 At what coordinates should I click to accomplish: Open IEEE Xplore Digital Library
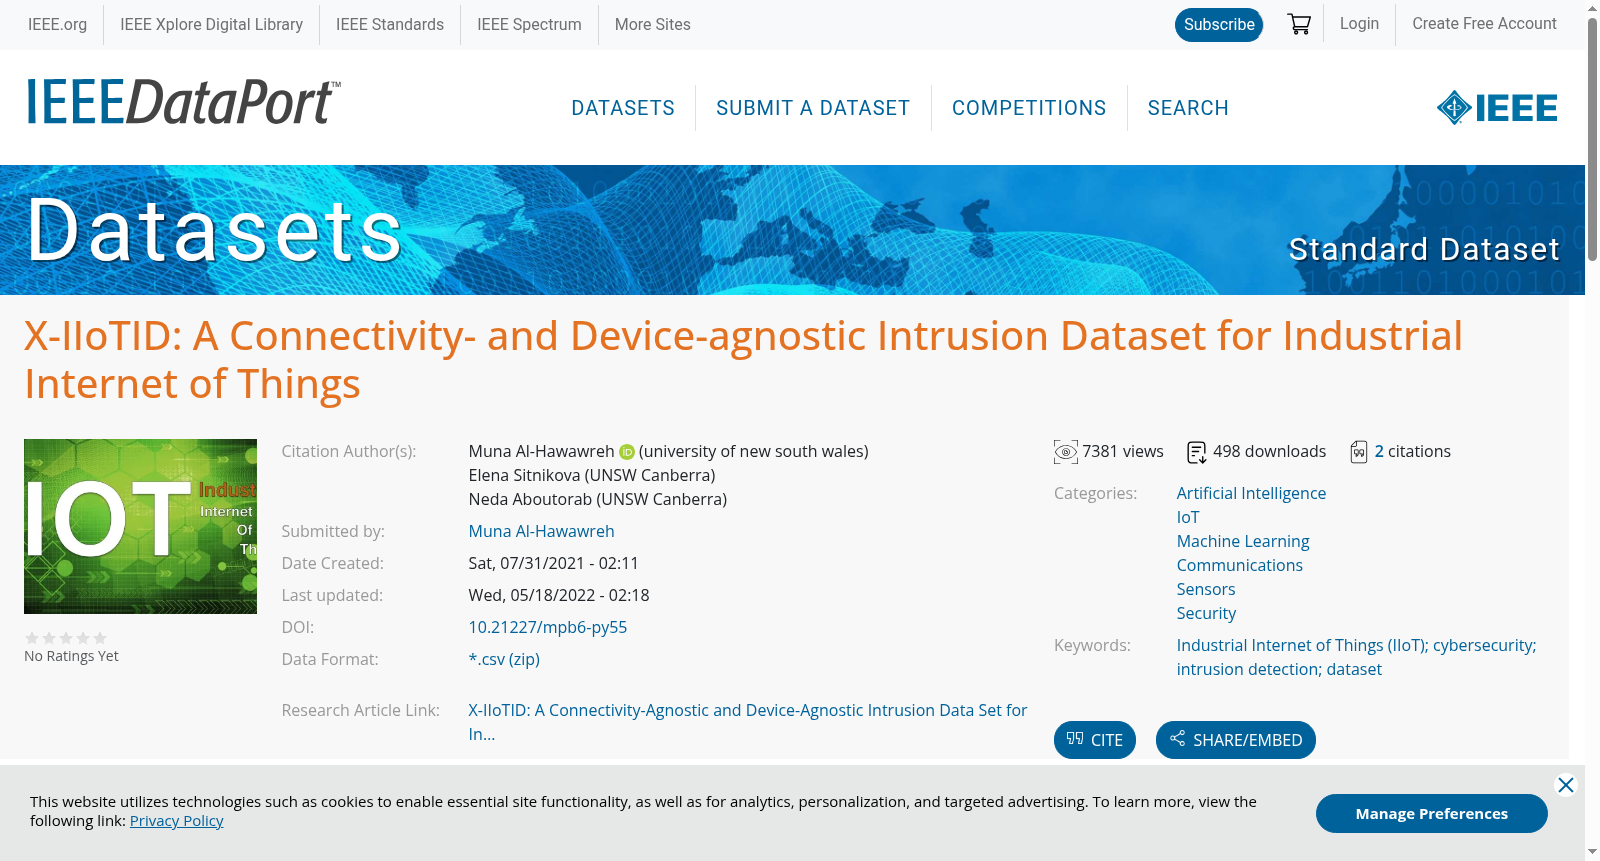click(x=211, y=24)
